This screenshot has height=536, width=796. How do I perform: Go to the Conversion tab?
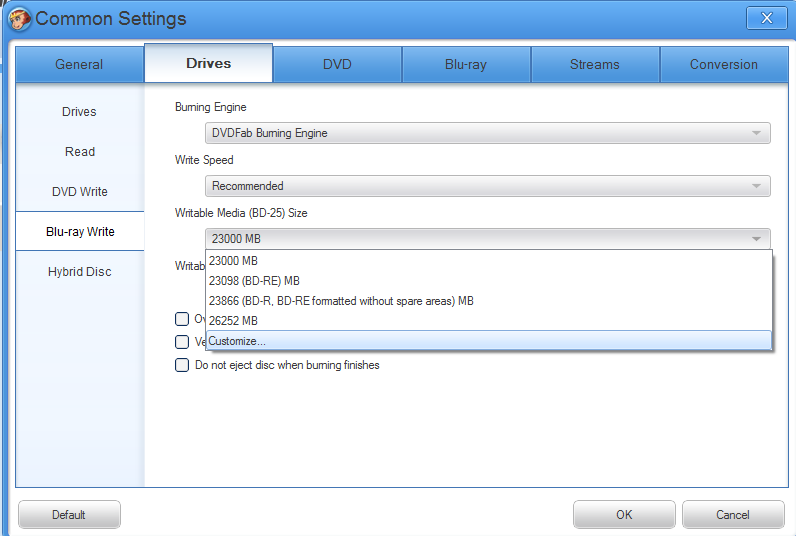pos(723,64)
